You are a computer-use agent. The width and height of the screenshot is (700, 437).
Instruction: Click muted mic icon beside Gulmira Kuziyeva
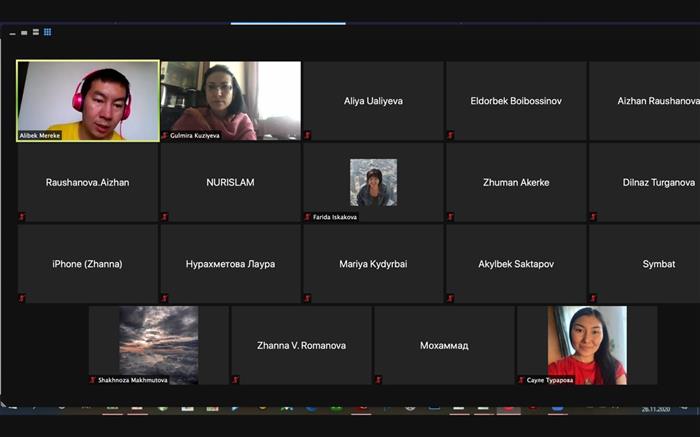[x=165, y=135]
